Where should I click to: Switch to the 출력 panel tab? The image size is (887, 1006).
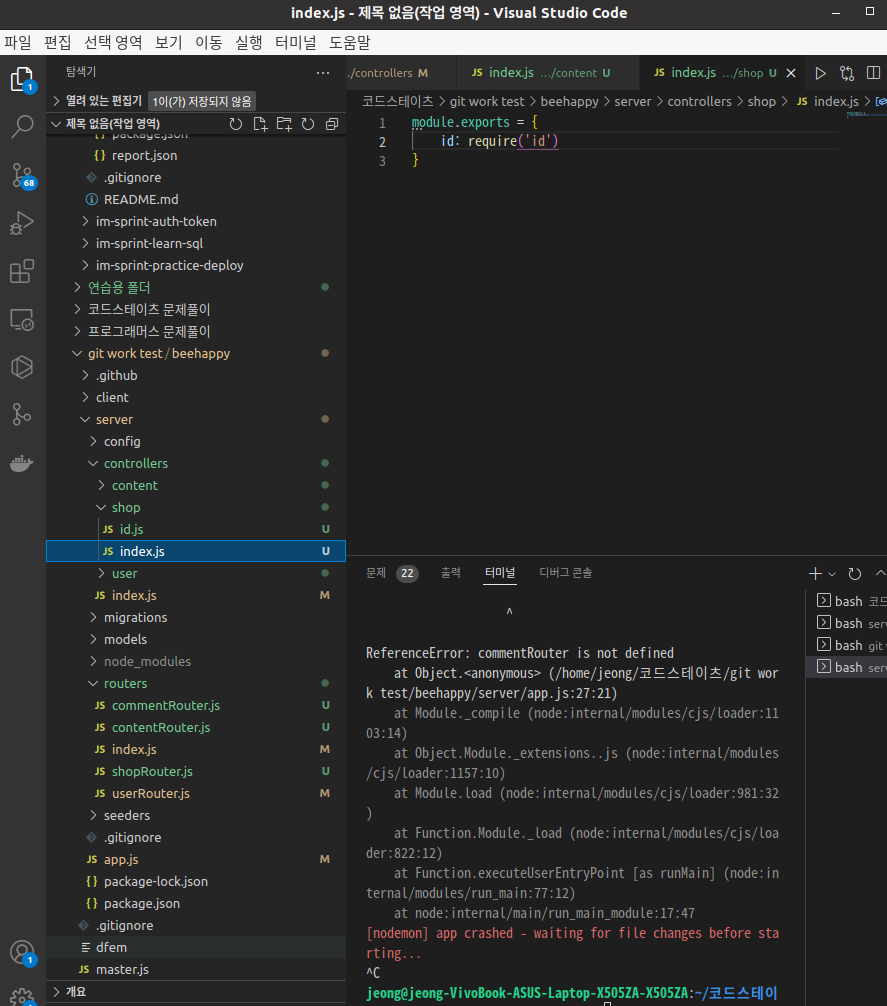450,572
